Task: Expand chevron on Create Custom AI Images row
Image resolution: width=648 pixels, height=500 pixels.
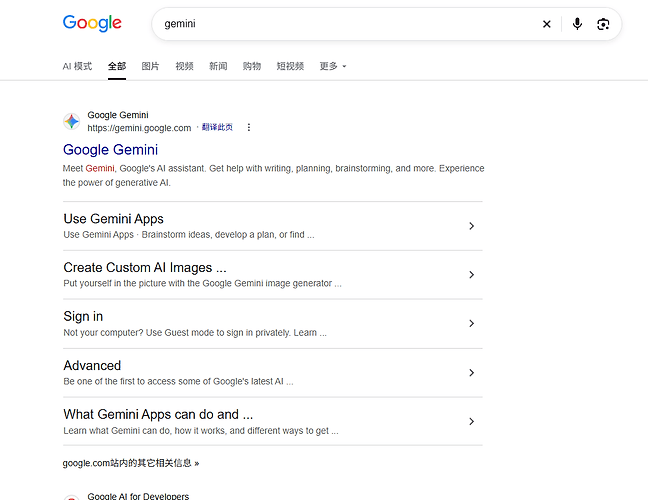Action: pos(472,275)
